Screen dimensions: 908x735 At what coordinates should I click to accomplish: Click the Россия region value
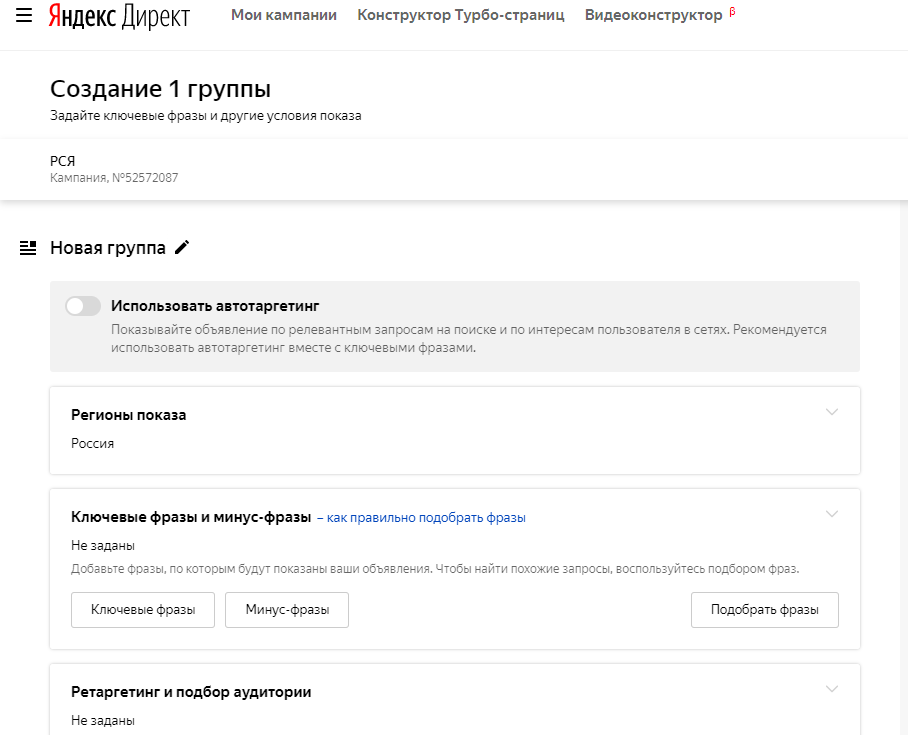pyautogui.click(x=93, y=443)
